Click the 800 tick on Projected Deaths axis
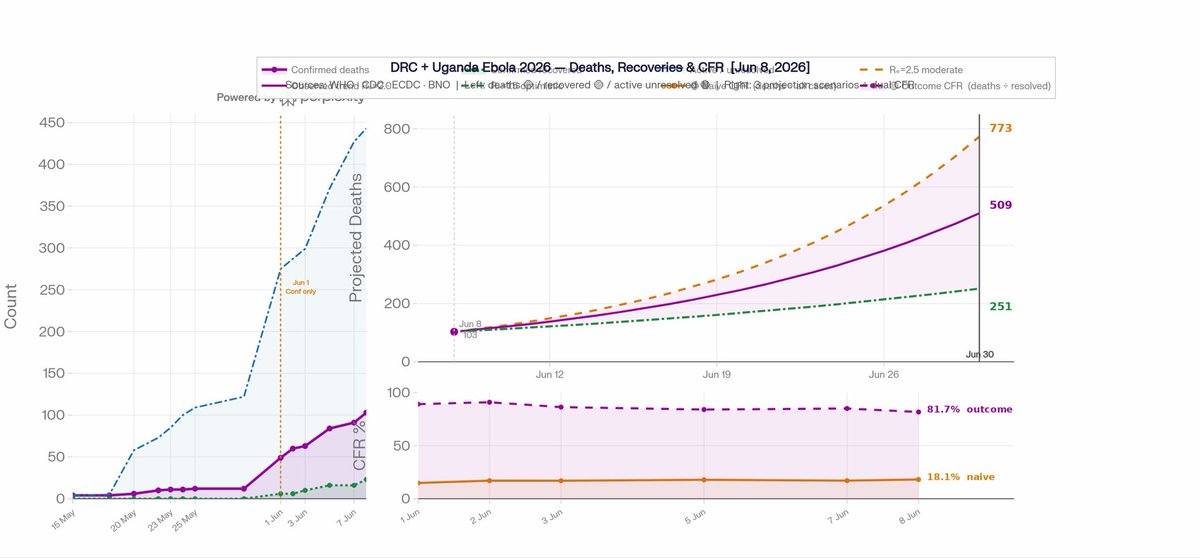 point(396,129)
